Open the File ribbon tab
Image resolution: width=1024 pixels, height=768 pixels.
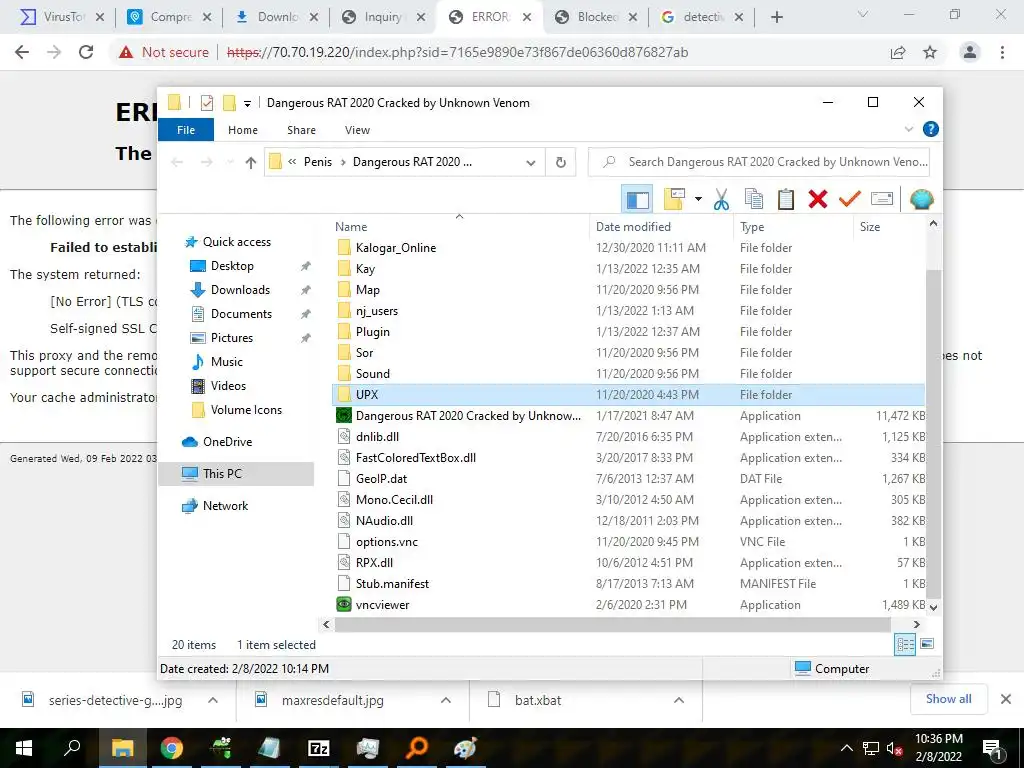point(186,130)
